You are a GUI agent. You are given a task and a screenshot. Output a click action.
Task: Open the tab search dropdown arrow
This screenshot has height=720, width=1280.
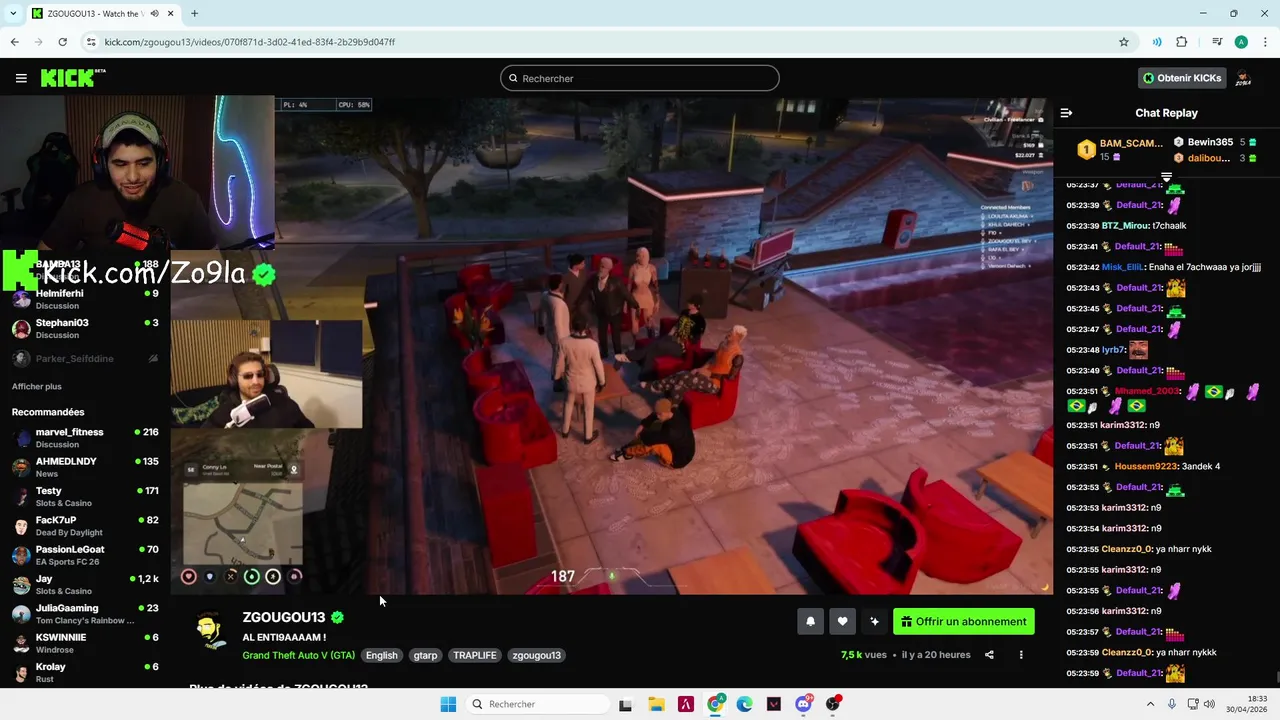pyautogui.click(x=11, y=13)
